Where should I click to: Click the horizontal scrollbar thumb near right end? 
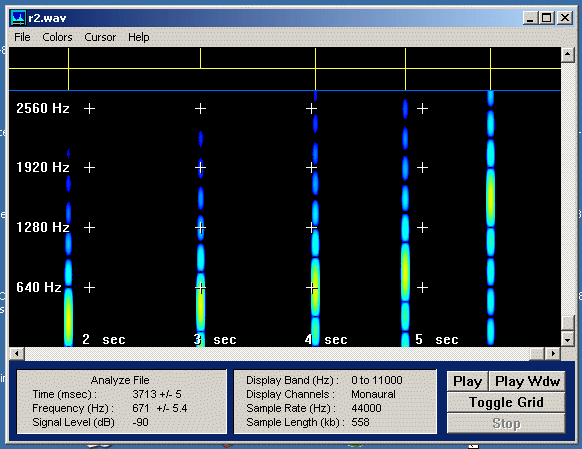pos(537,354)
